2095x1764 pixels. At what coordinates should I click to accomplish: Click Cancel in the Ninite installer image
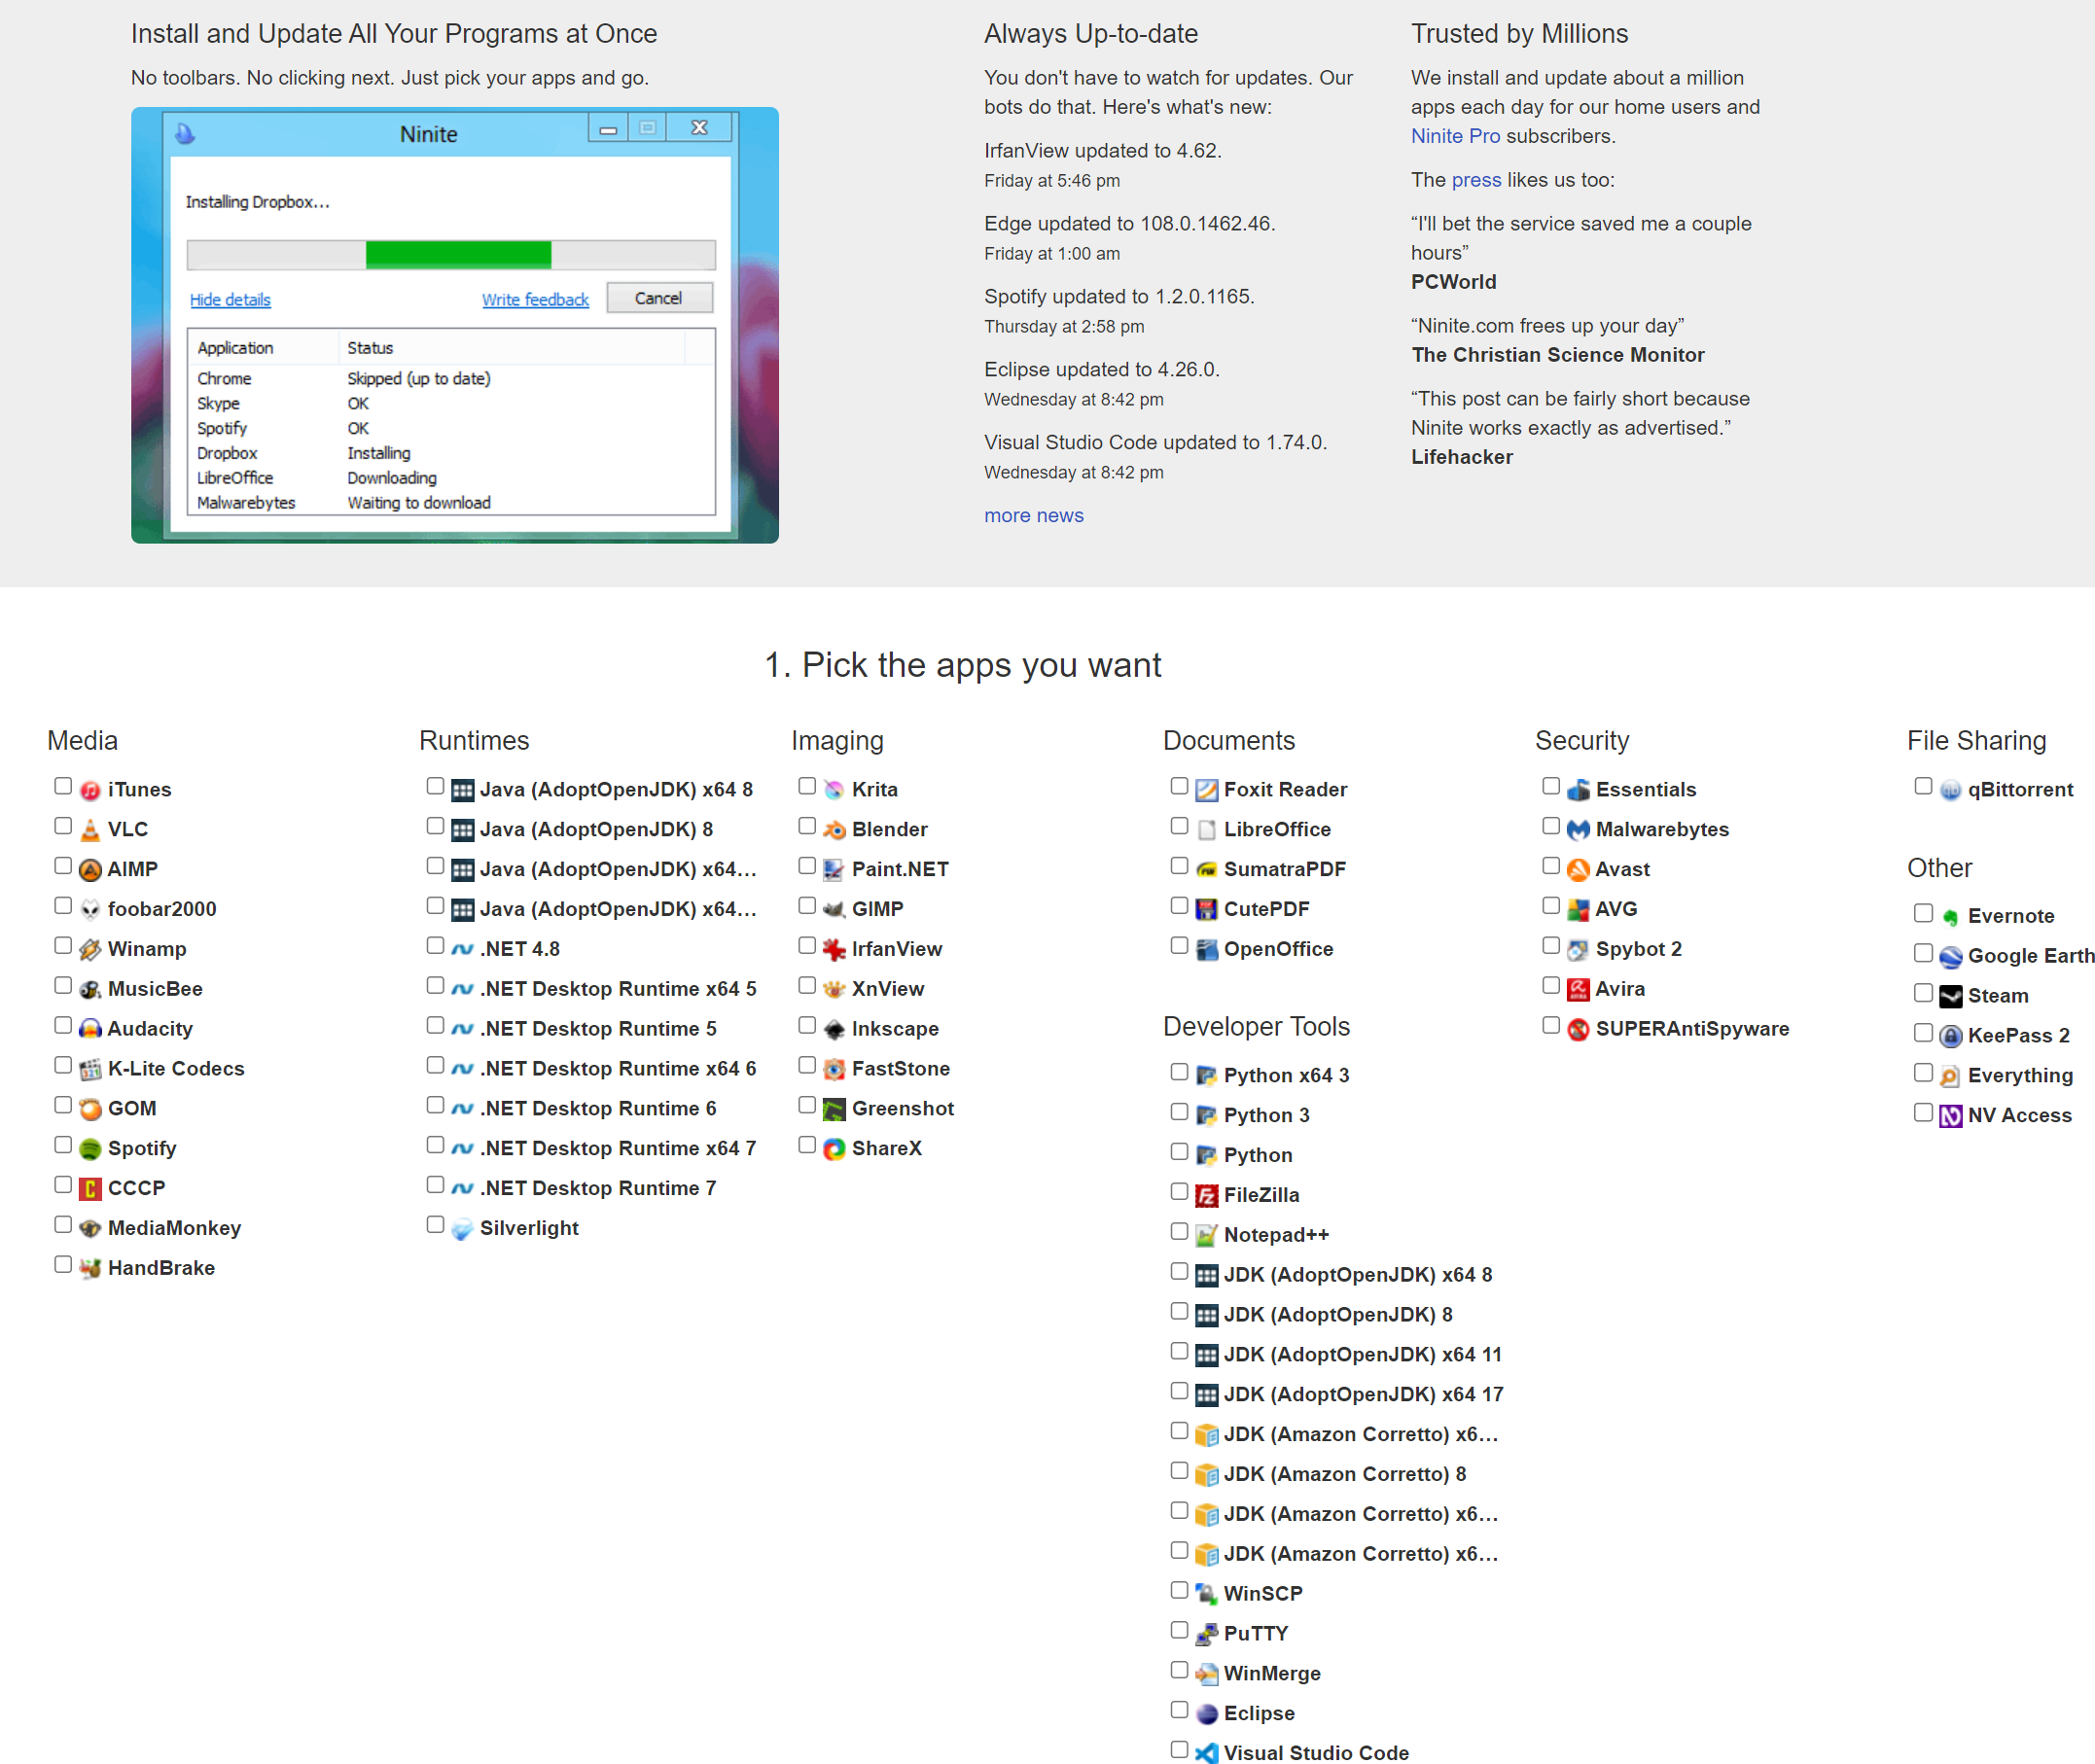click(x=659, y=298)
